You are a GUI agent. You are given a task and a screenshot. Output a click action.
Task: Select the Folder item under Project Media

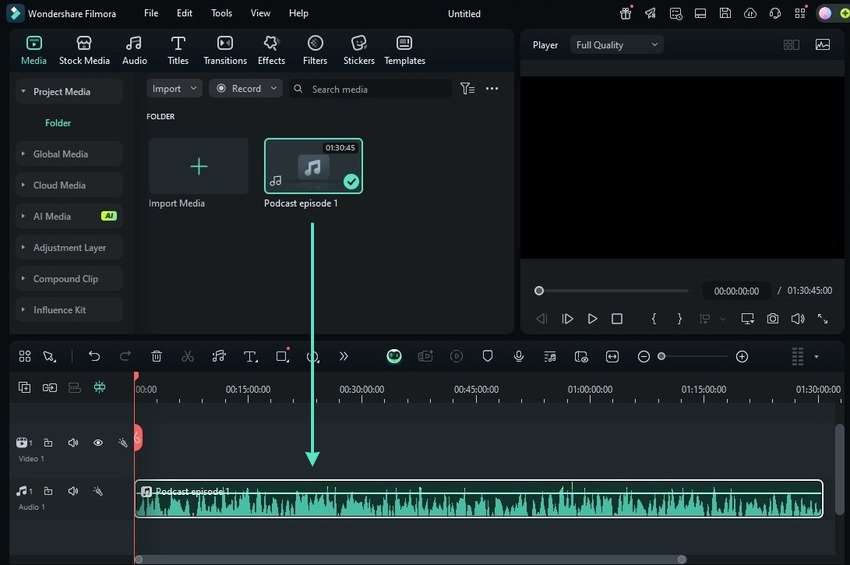[58, 123]
